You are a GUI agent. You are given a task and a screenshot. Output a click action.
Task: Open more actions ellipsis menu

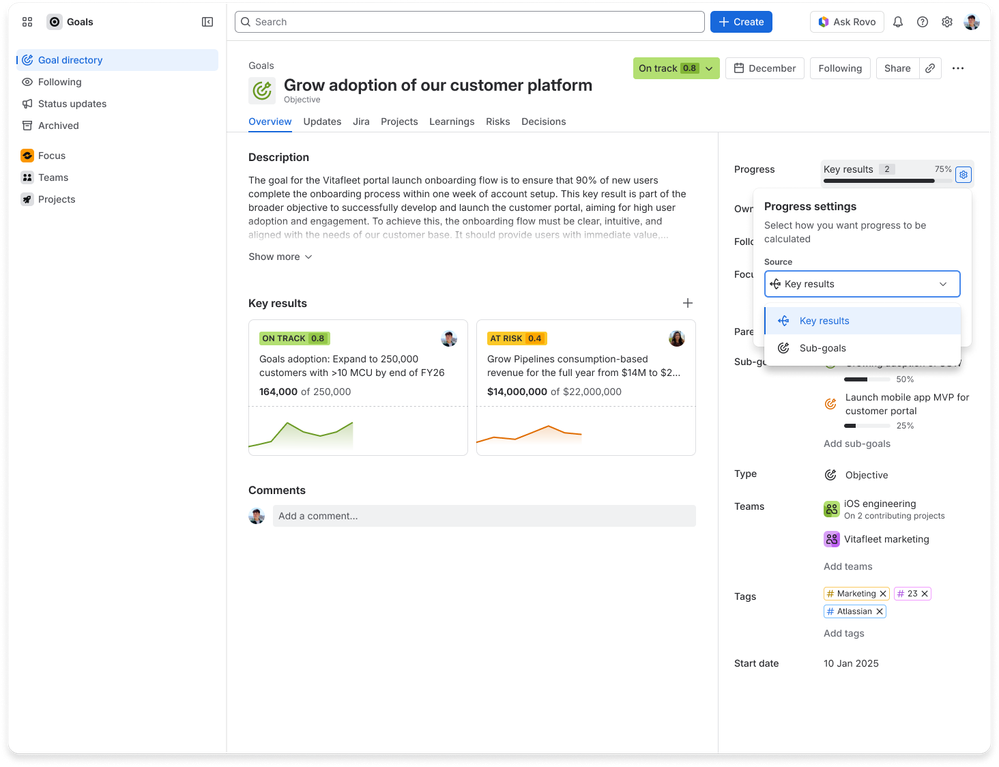coord(958,68)
